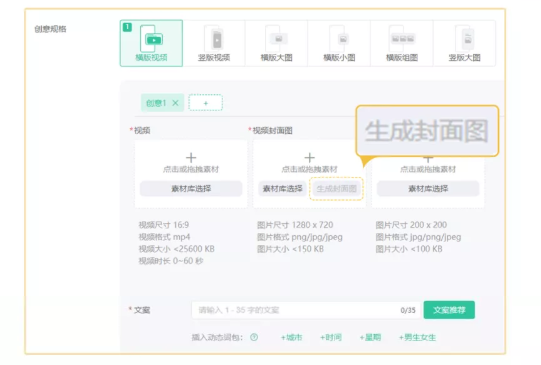This screenshot has height=365, width=541.
Task: Choose the 横版小图 creative format
Action: [x=339, y=43]
